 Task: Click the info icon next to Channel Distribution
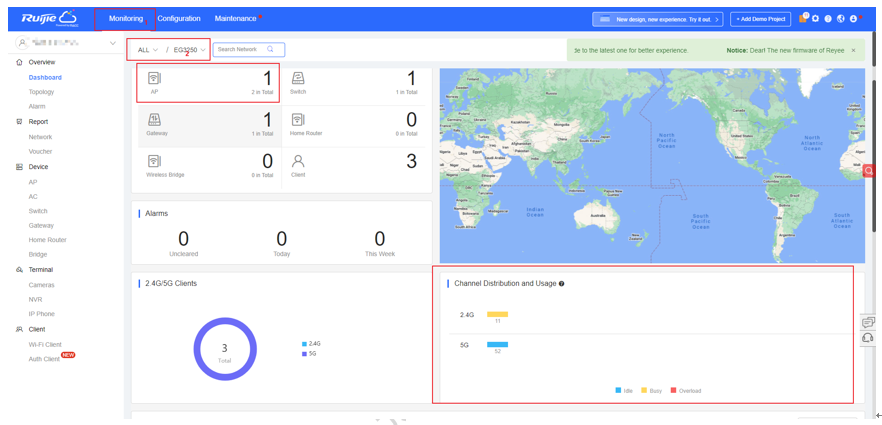click(561, 284)
